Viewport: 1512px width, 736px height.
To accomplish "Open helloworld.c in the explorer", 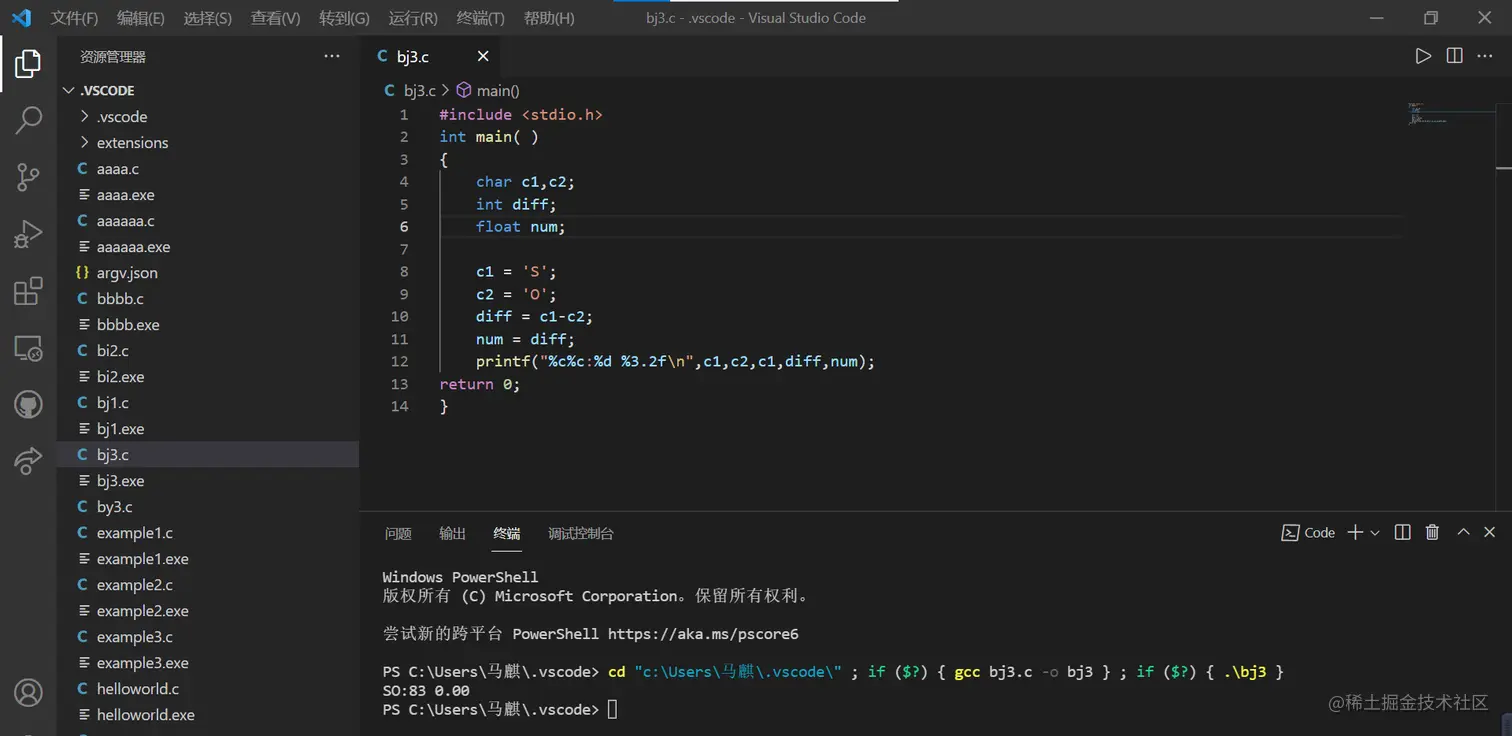I will point(208,688).
